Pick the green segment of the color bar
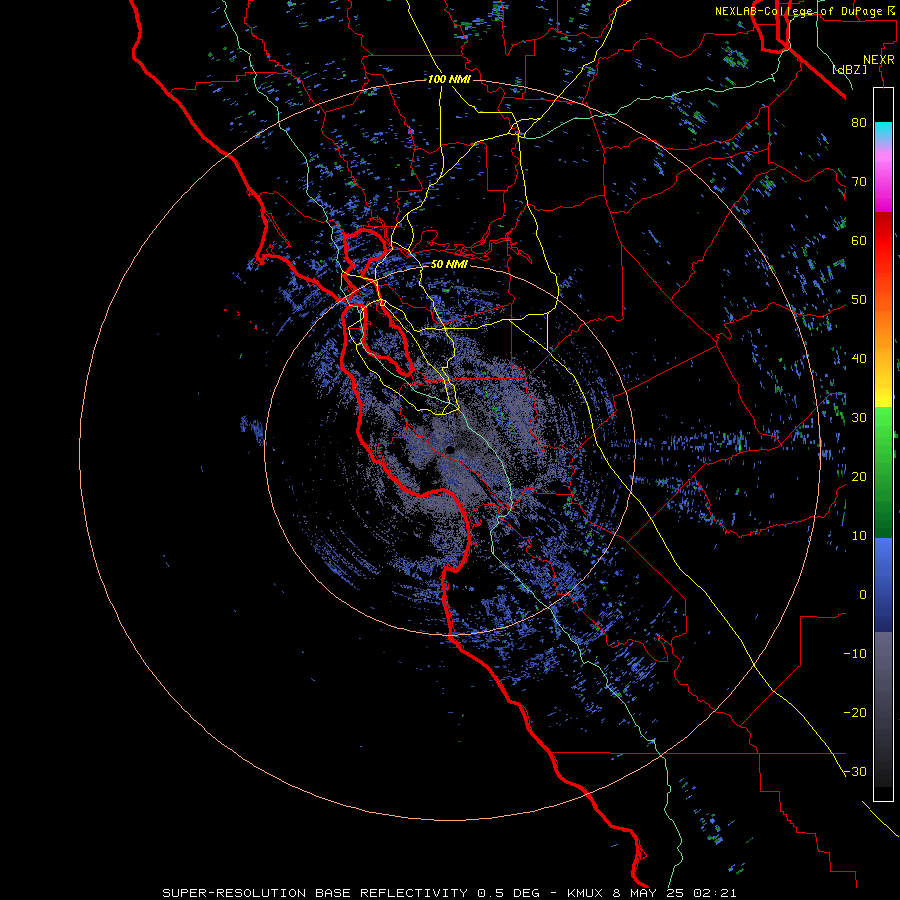The height and width of the screenshot is (900, 900). pyautogui.click(x=883, y=473)
